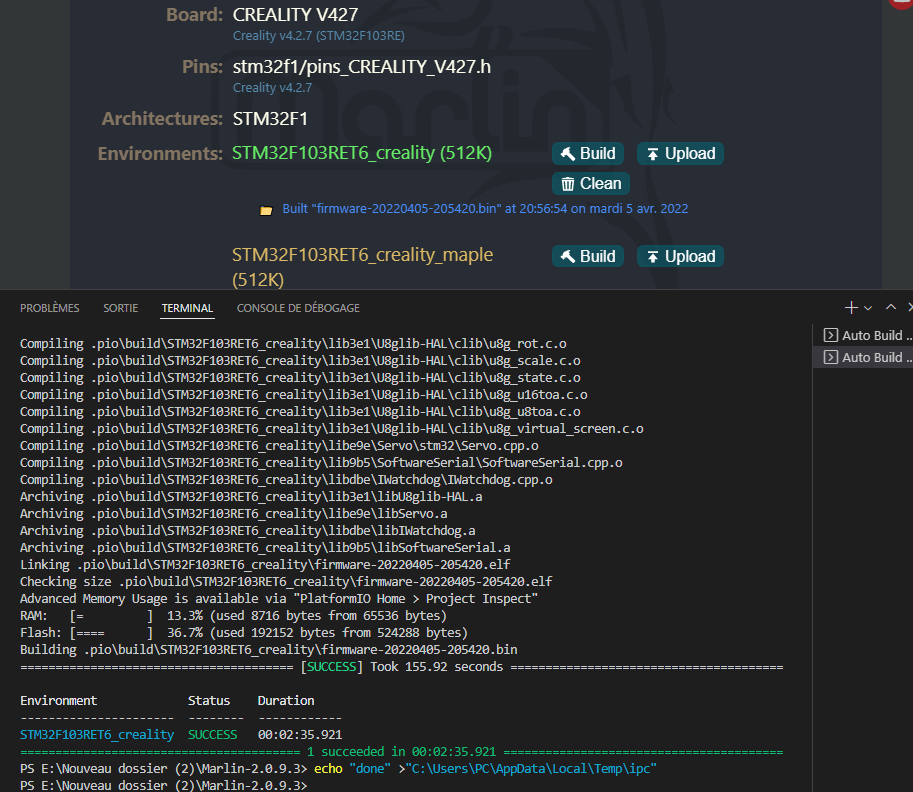Viewport: 913px width, 792px height.
Task: Click the "Architectures:" label
Action: pos(162,119)
